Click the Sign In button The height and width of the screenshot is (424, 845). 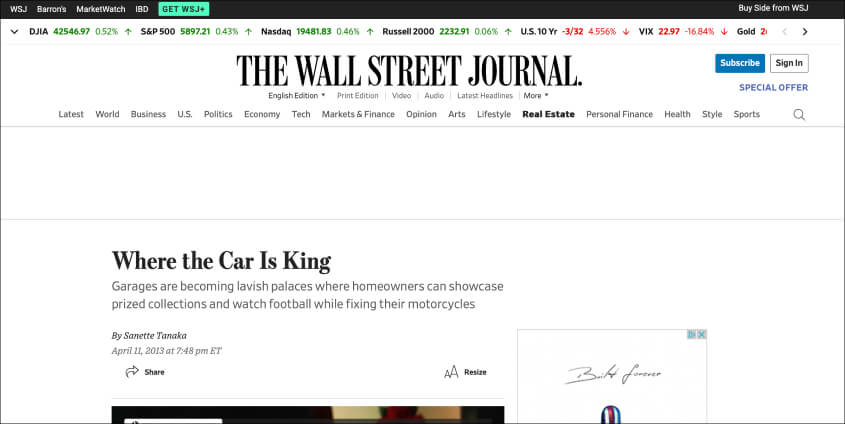tap(789, 63)
